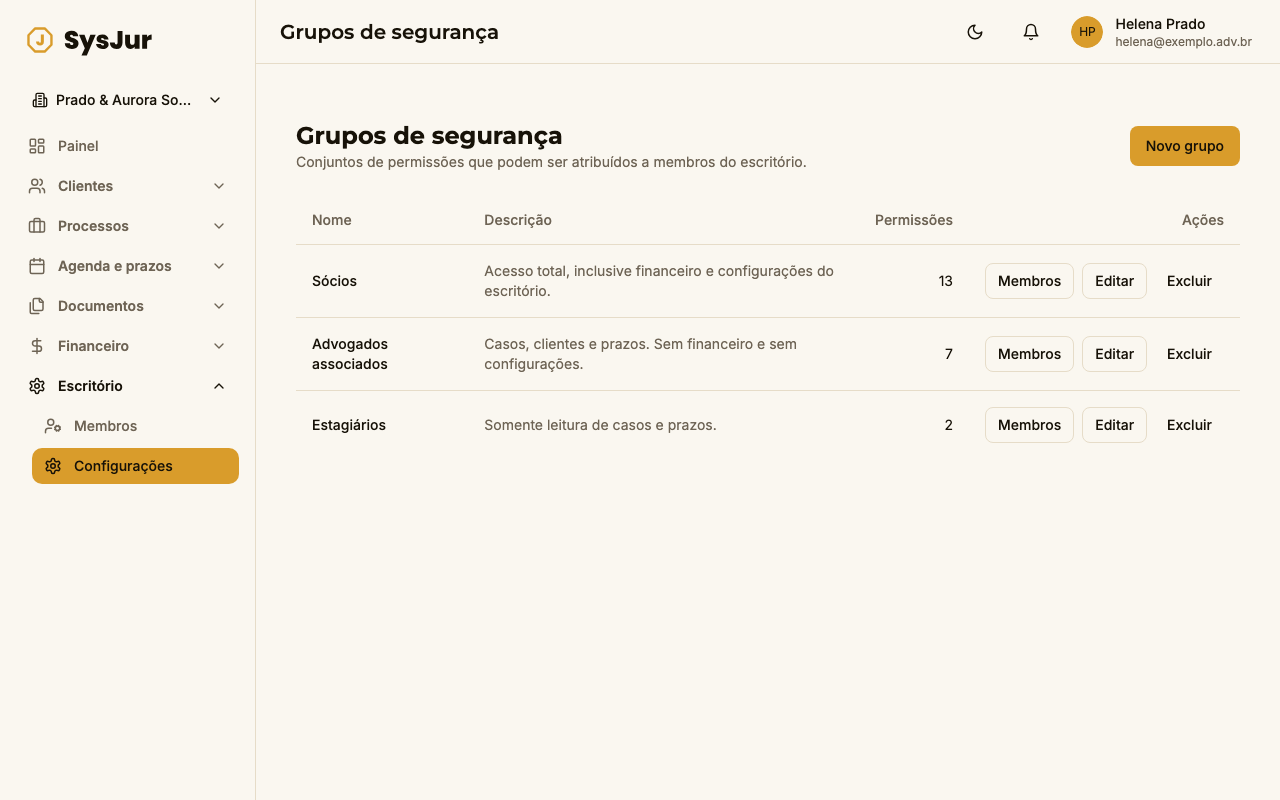The image size is (1280, 800).
Task: Click the Membros user-cog icon
Action: 53,426
